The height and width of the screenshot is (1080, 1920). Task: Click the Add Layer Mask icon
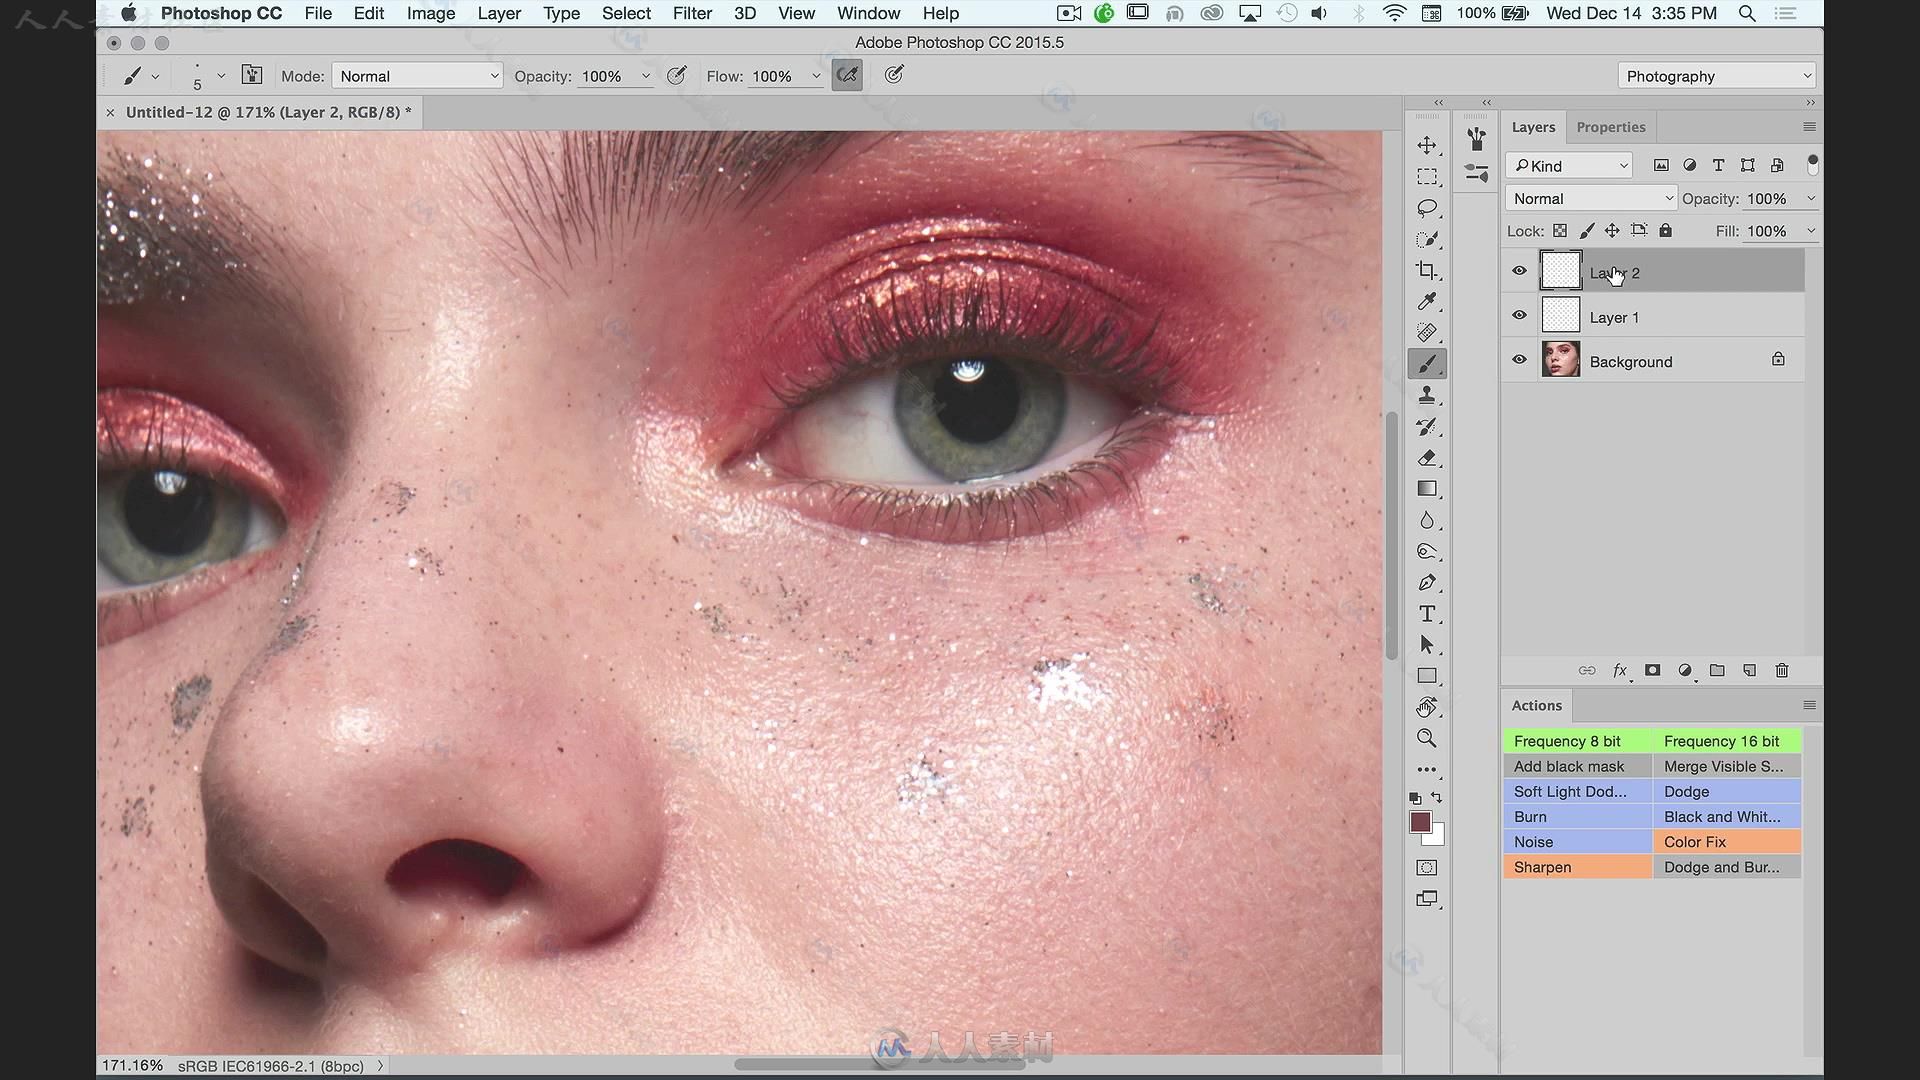pyautogui.click(x=1652, y=670)
